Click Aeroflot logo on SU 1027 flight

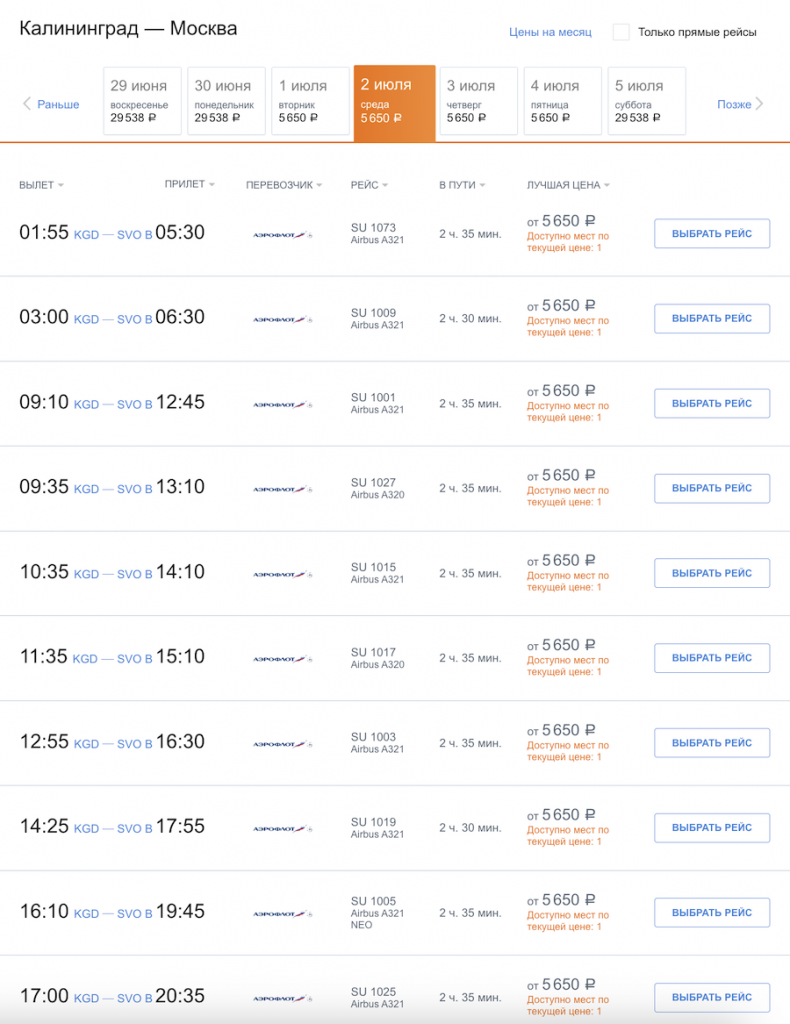(282, 489)
